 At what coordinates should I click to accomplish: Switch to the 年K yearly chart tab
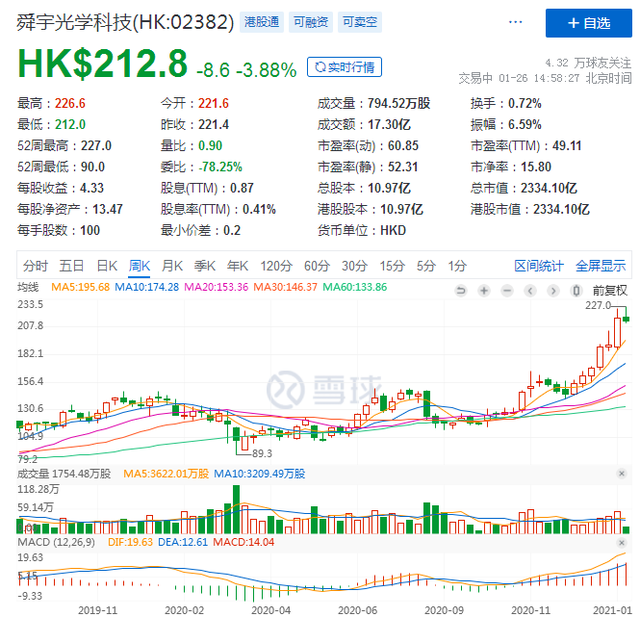(x=237, y=266)
